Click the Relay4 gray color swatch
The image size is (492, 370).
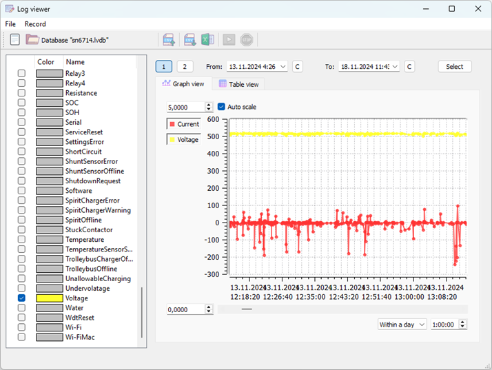49,83
